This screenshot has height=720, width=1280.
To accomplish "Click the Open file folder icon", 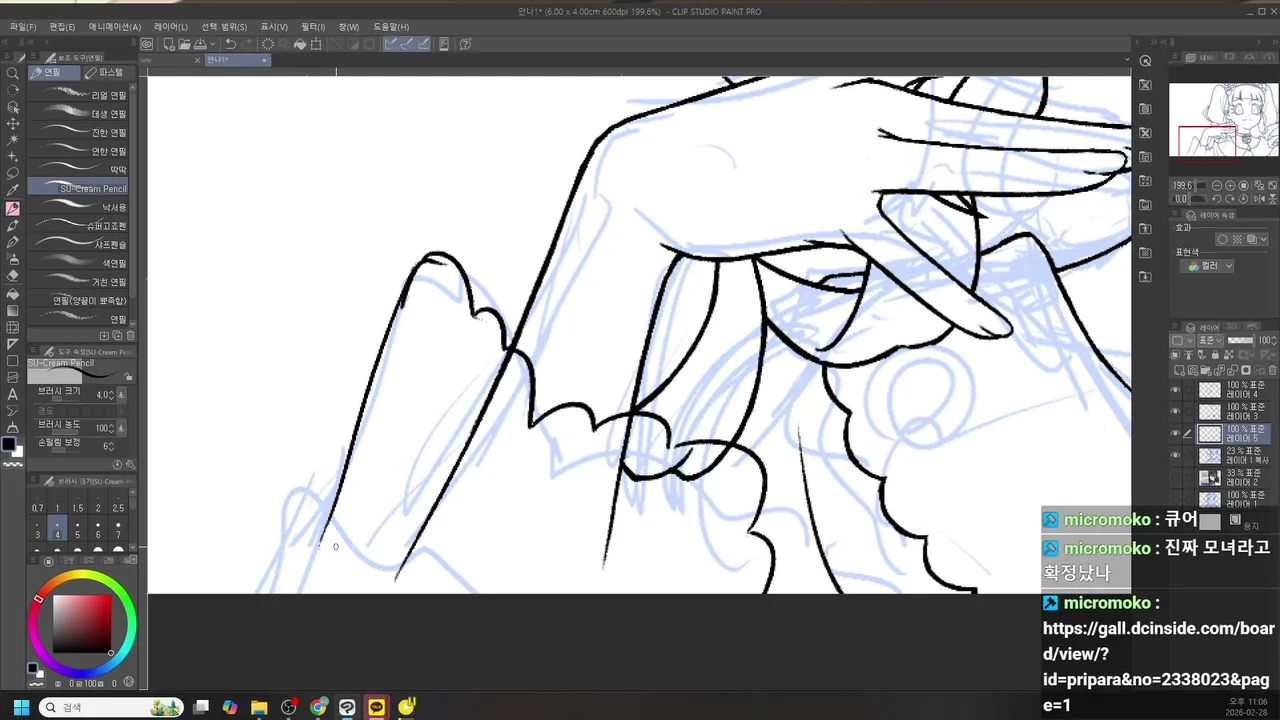I will [185, 44].
